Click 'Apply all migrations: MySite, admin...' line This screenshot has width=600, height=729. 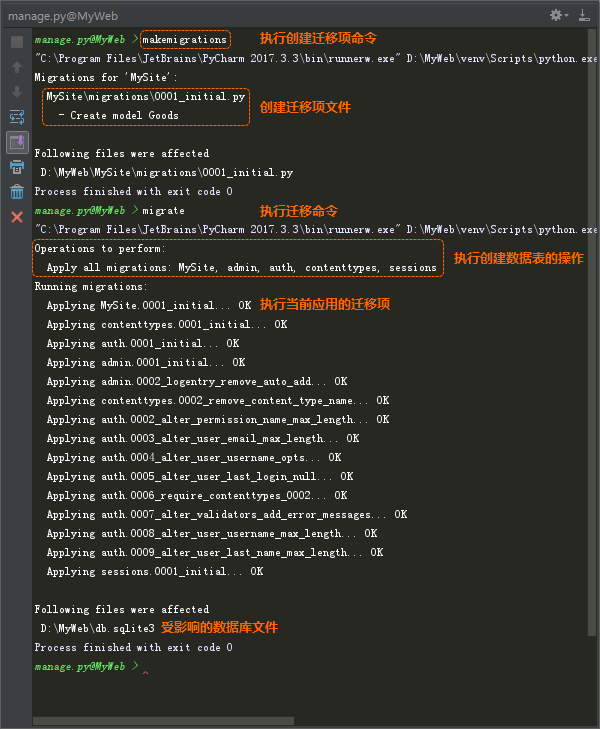[x=242, y=268]
